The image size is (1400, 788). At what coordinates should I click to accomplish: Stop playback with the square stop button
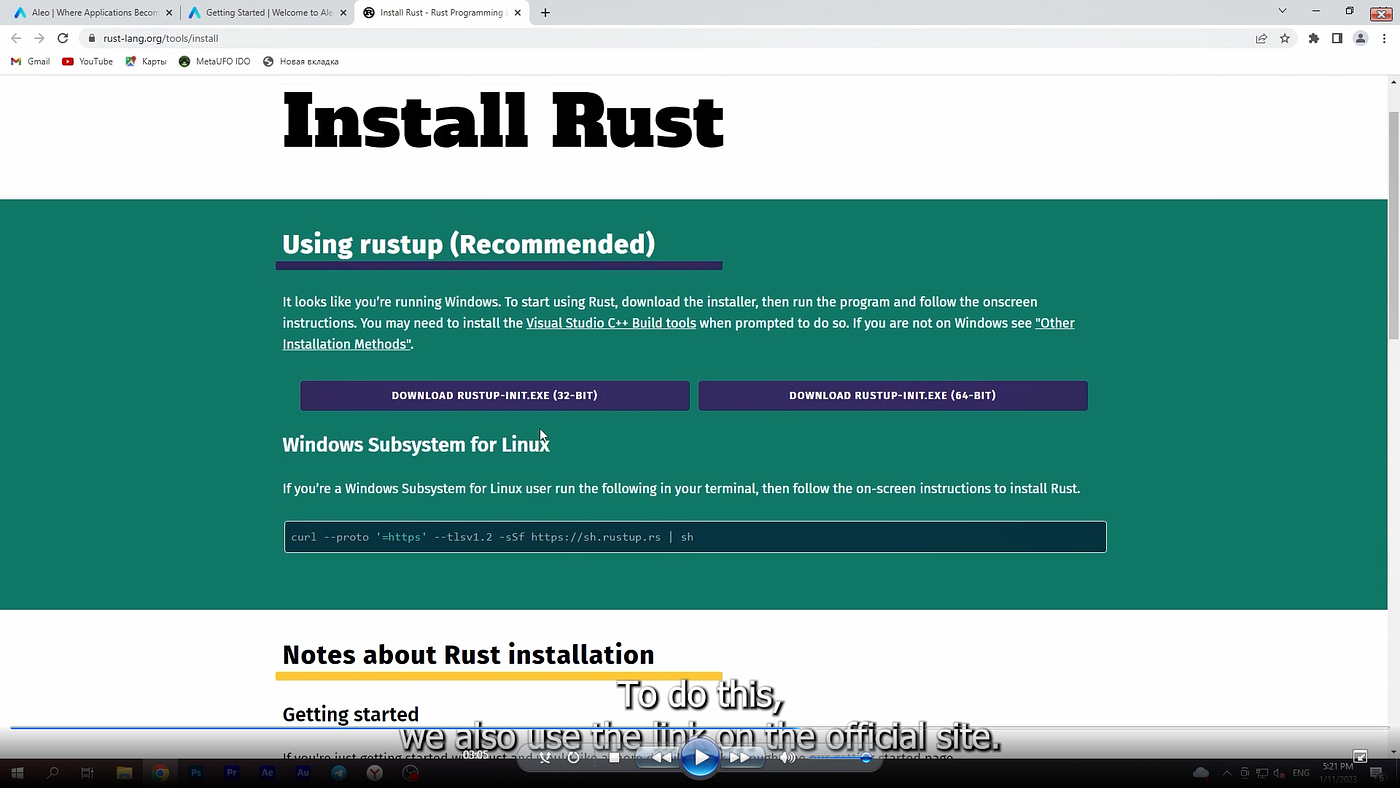[614, 758]
